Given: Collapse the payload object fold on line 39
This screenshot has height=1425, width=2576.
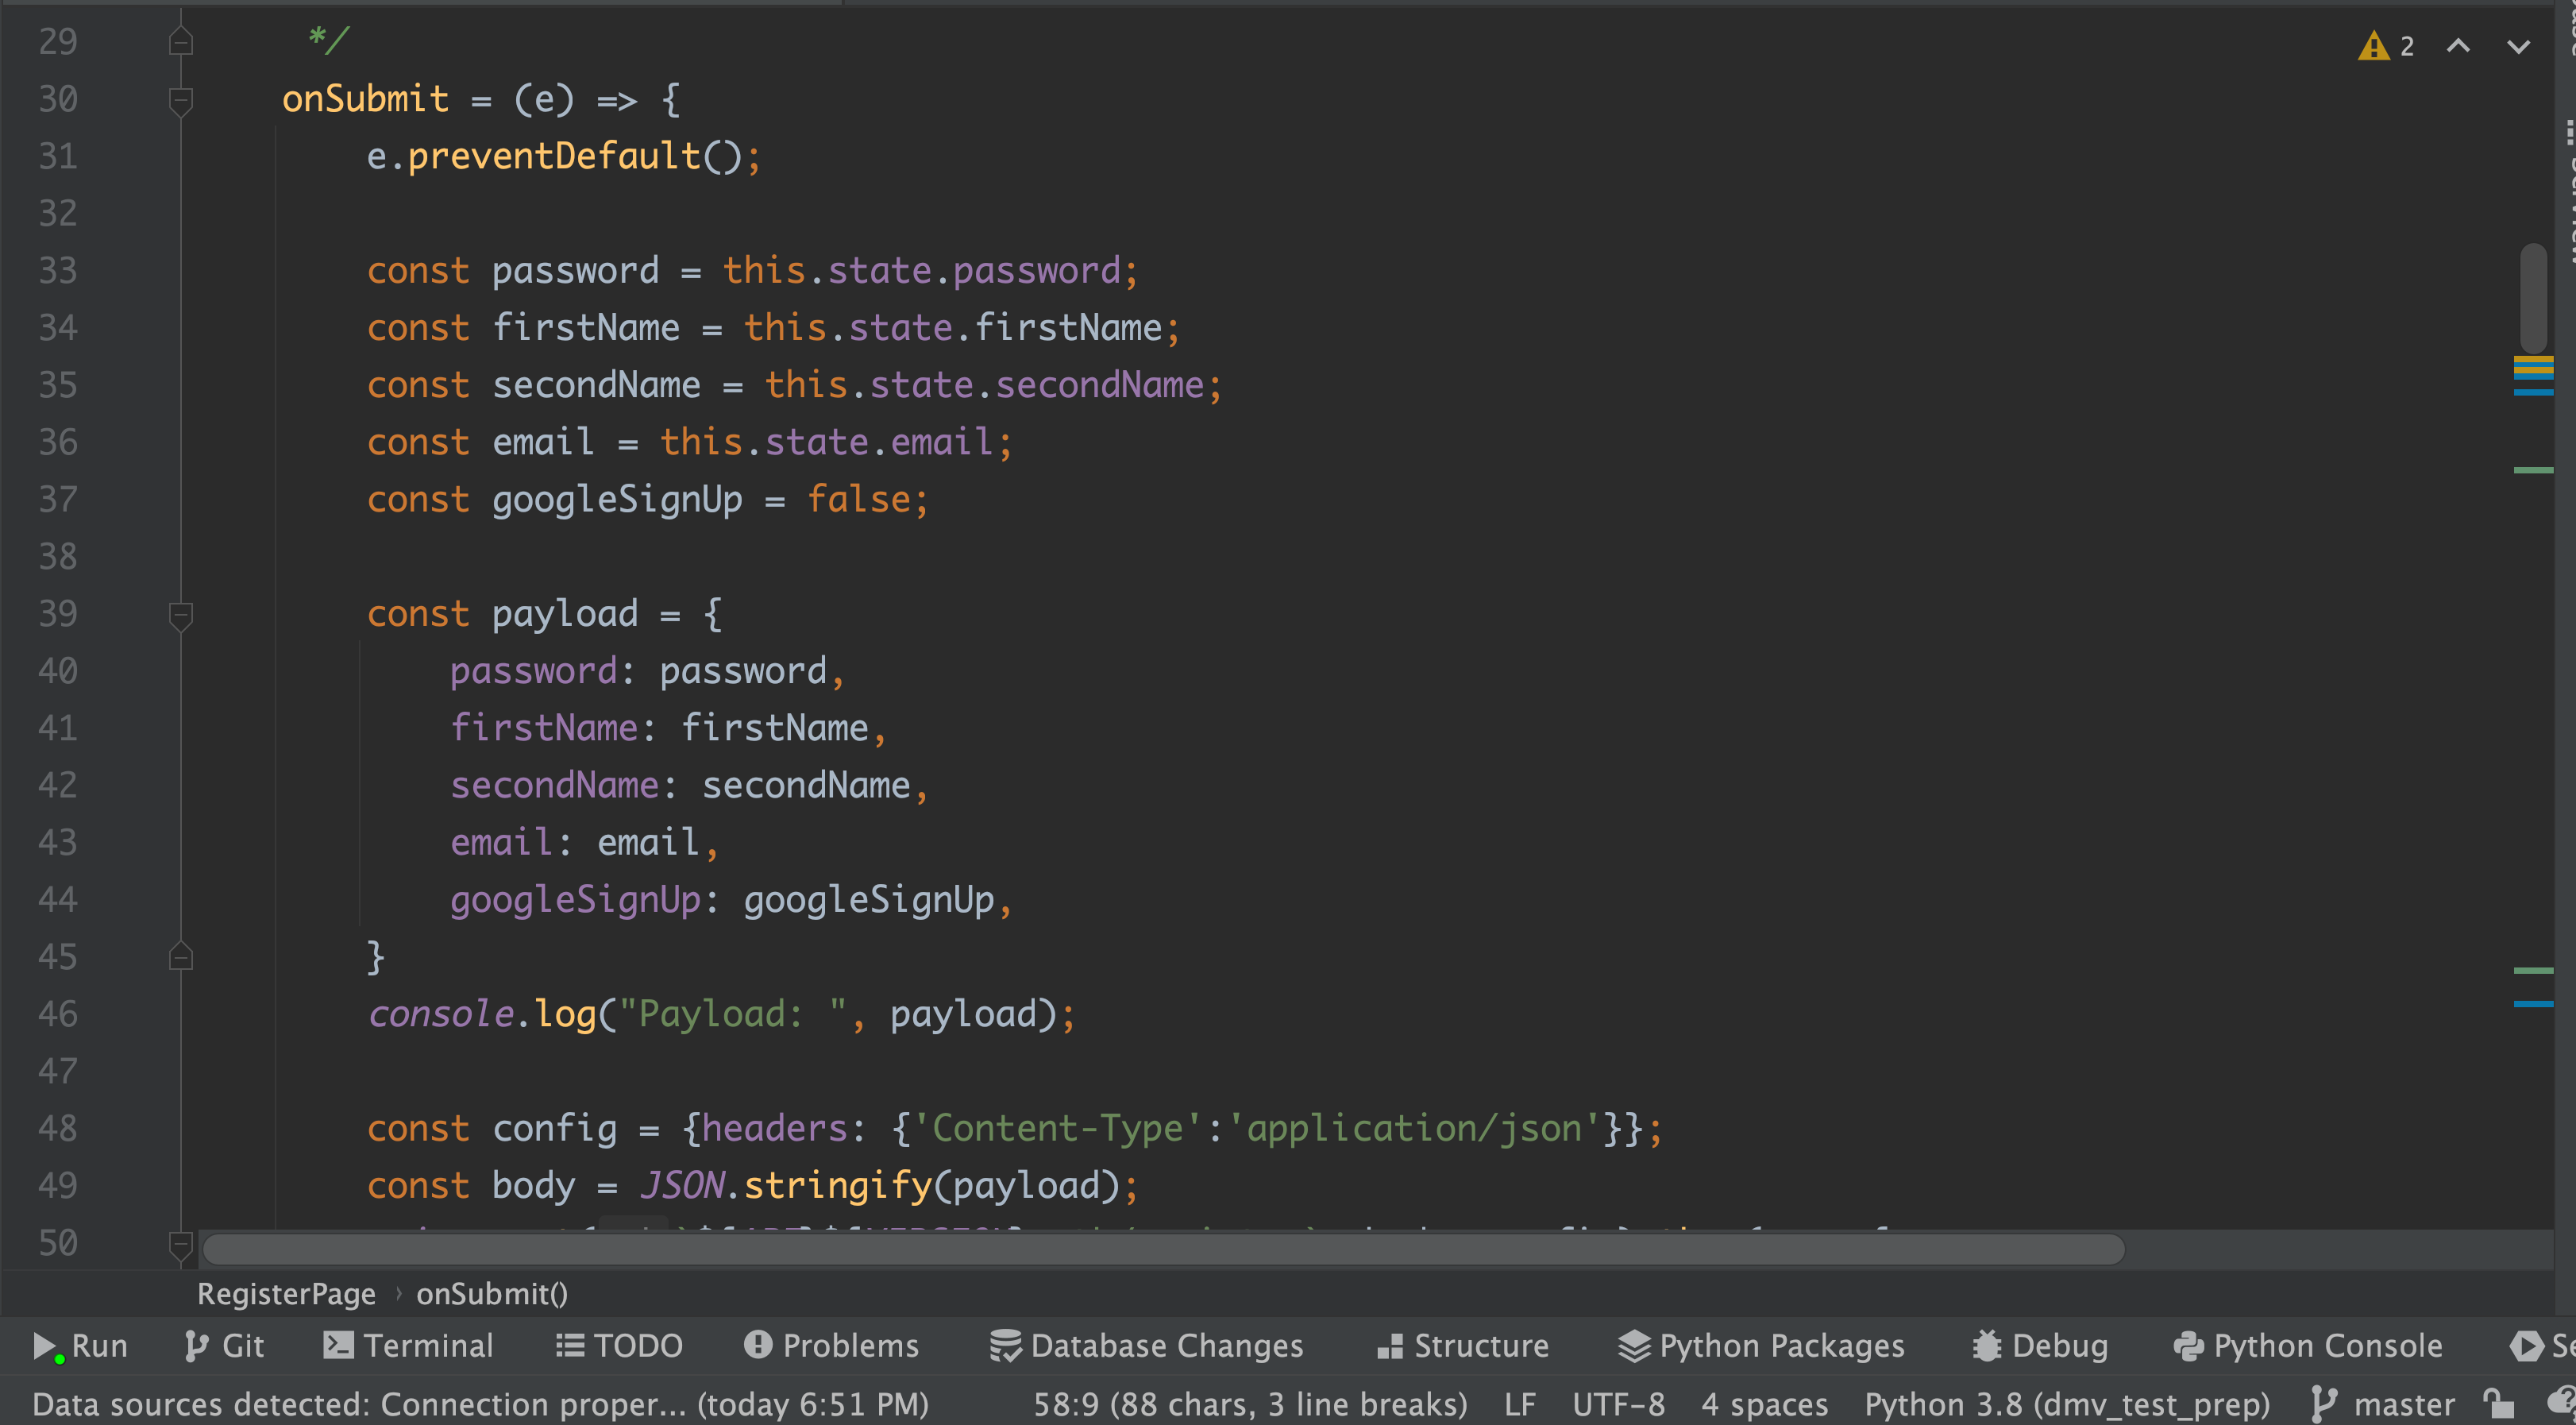Looking at the screenshot, I should pos(181,614).
